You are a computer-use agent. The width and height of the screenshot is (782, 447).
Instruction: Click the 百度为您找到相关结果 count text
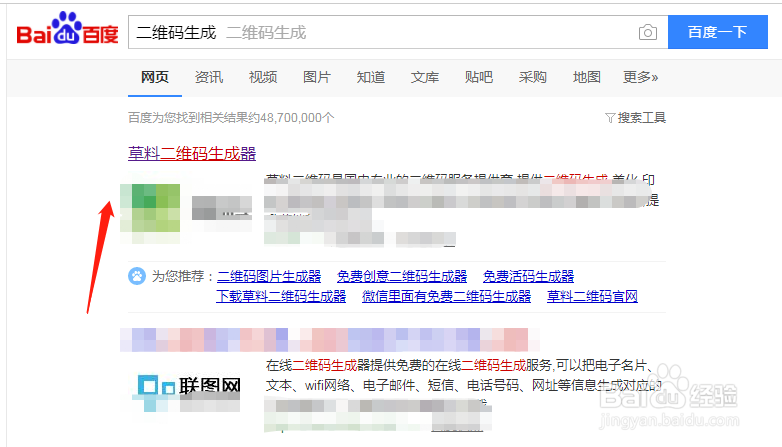pos(231,118)
